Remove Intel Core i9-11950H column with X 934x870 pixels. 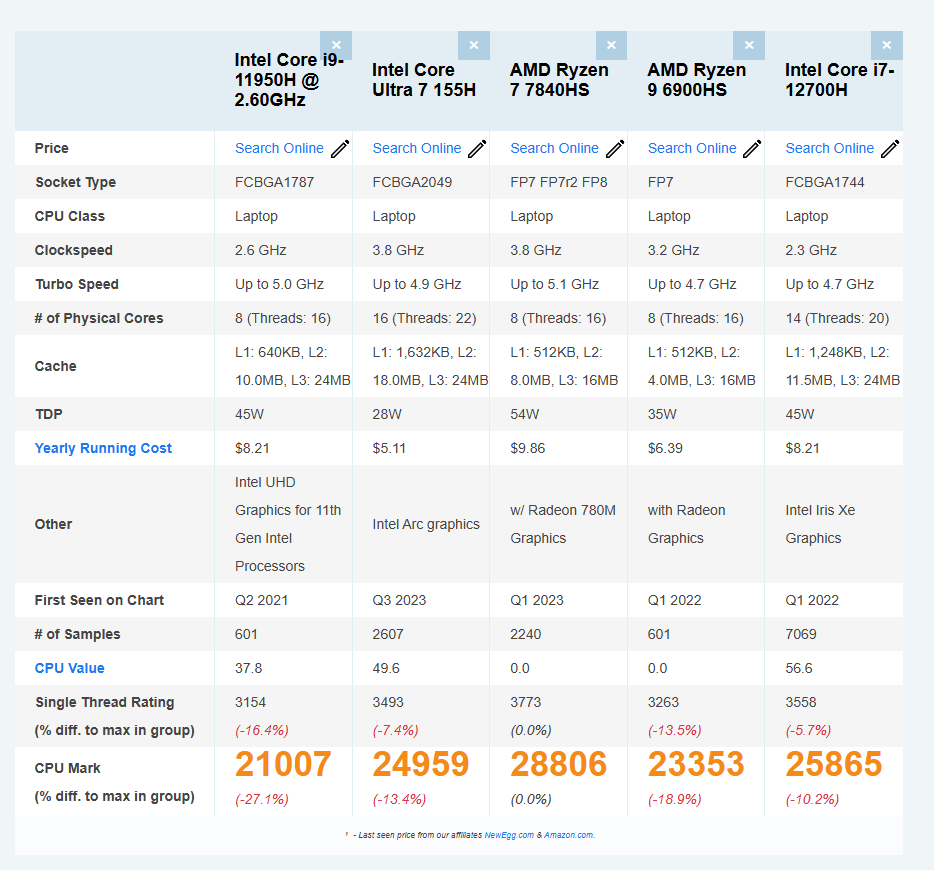point(336,45)
